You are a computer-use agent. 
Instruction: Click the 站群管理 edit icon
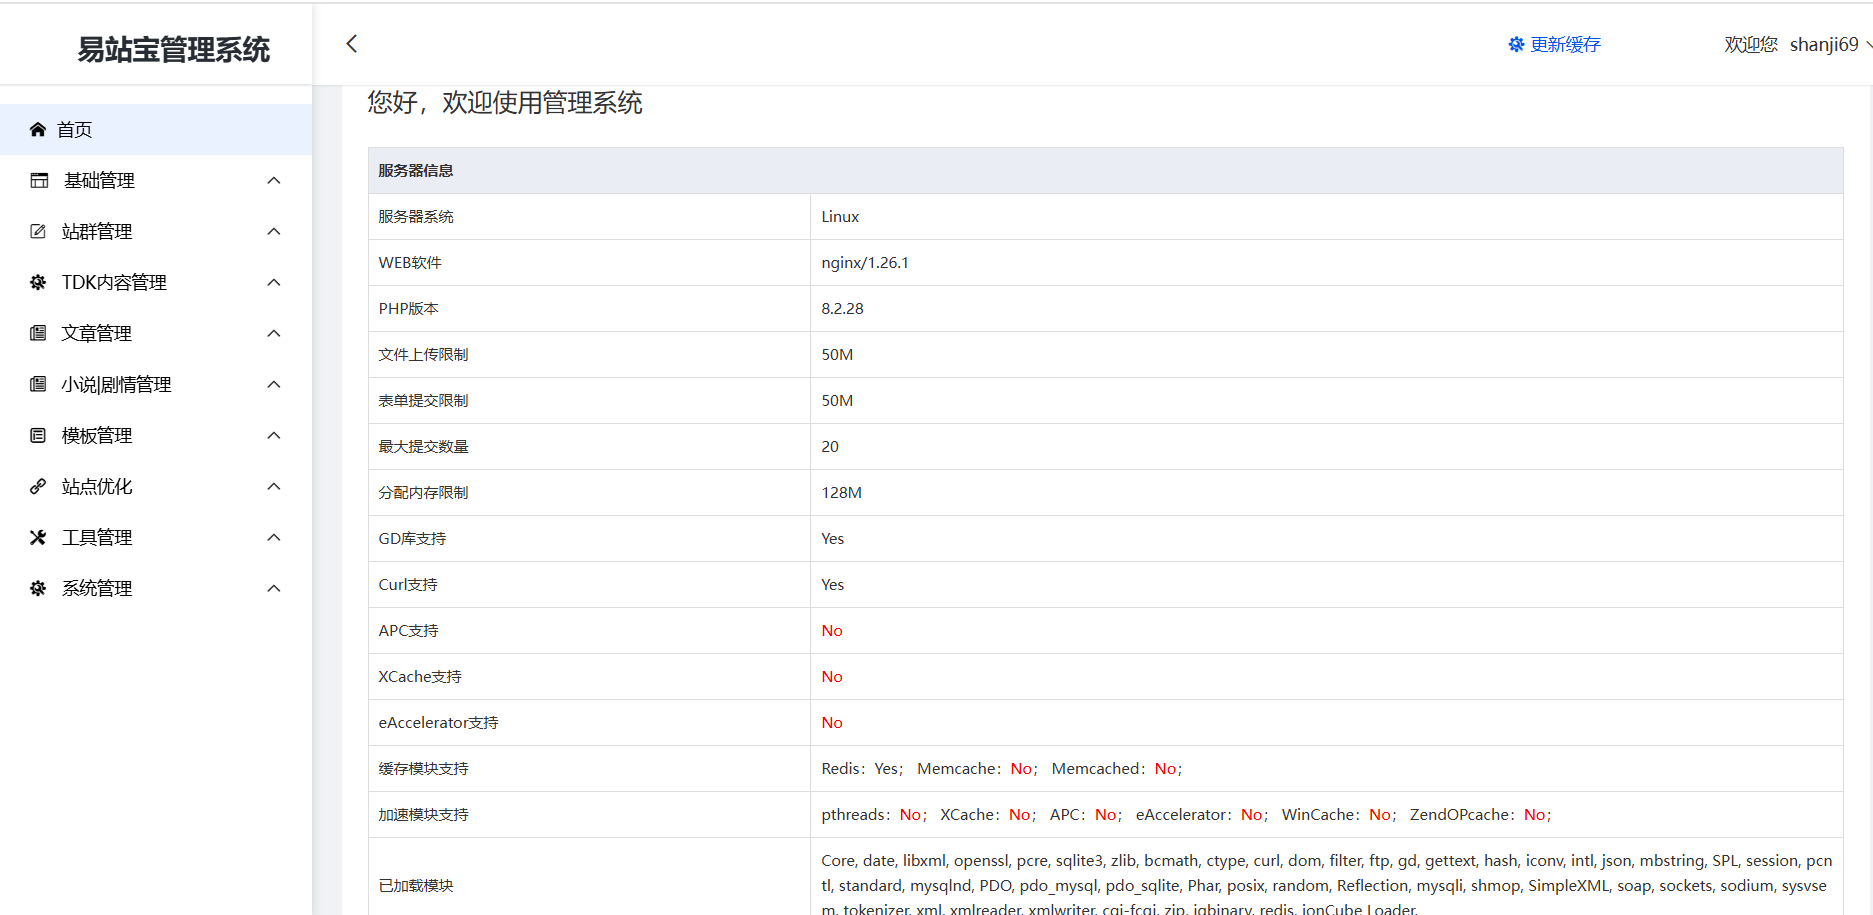(x=38, y=231)
